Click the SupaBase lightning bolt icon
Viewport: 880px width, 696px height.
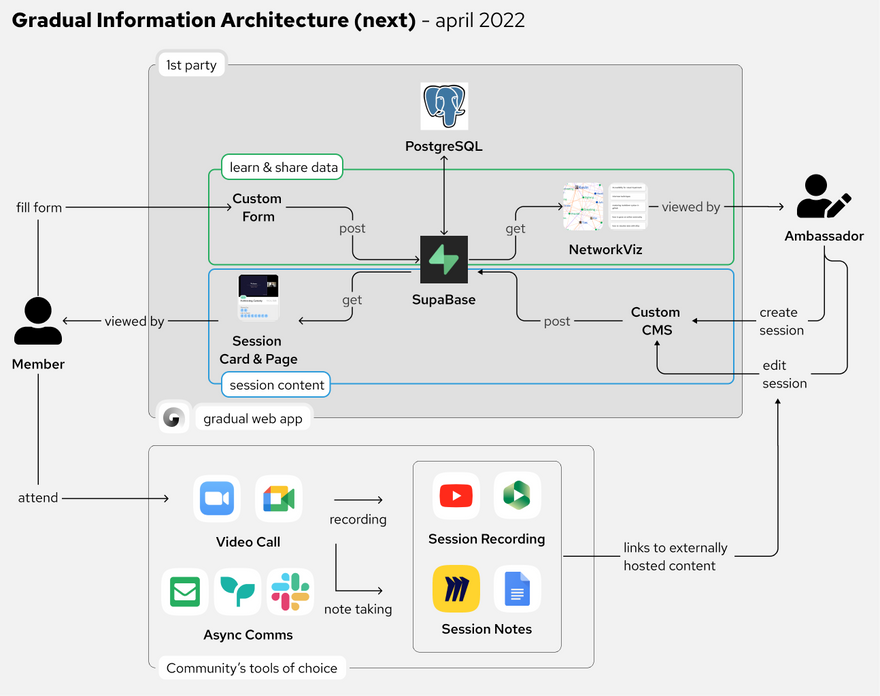pos(444,259)
